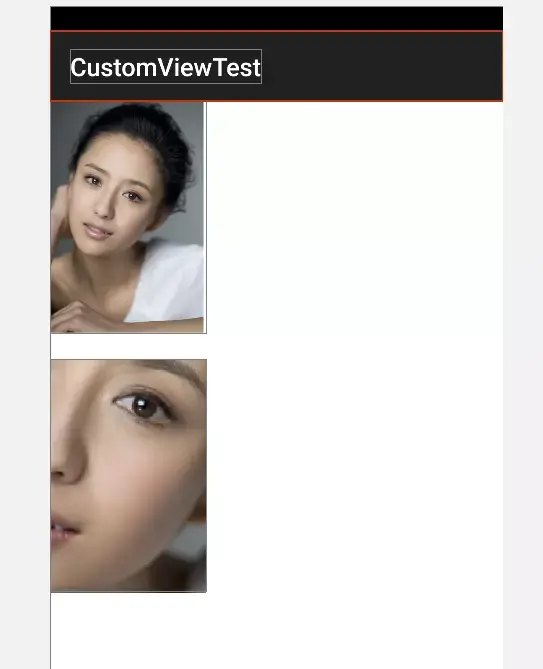This screenshot has height=669, width=543.
Task: Click the CustomViewTest title text
Action: tap(166, 67)
